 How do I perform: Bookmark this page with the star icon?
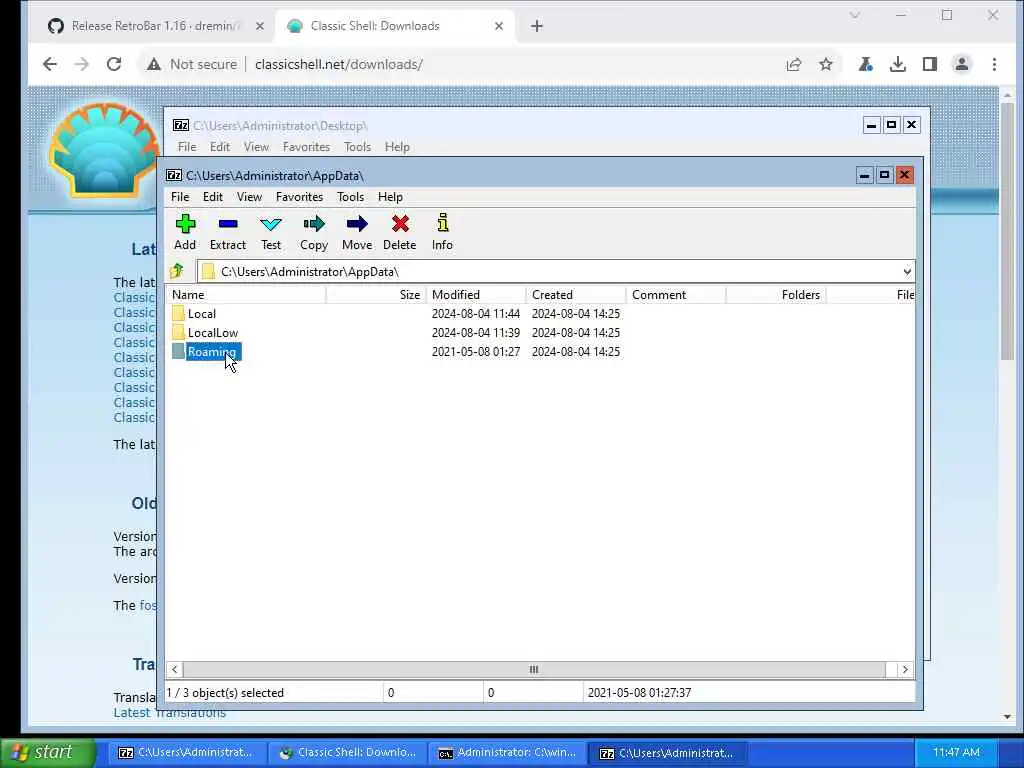[826, 64]
